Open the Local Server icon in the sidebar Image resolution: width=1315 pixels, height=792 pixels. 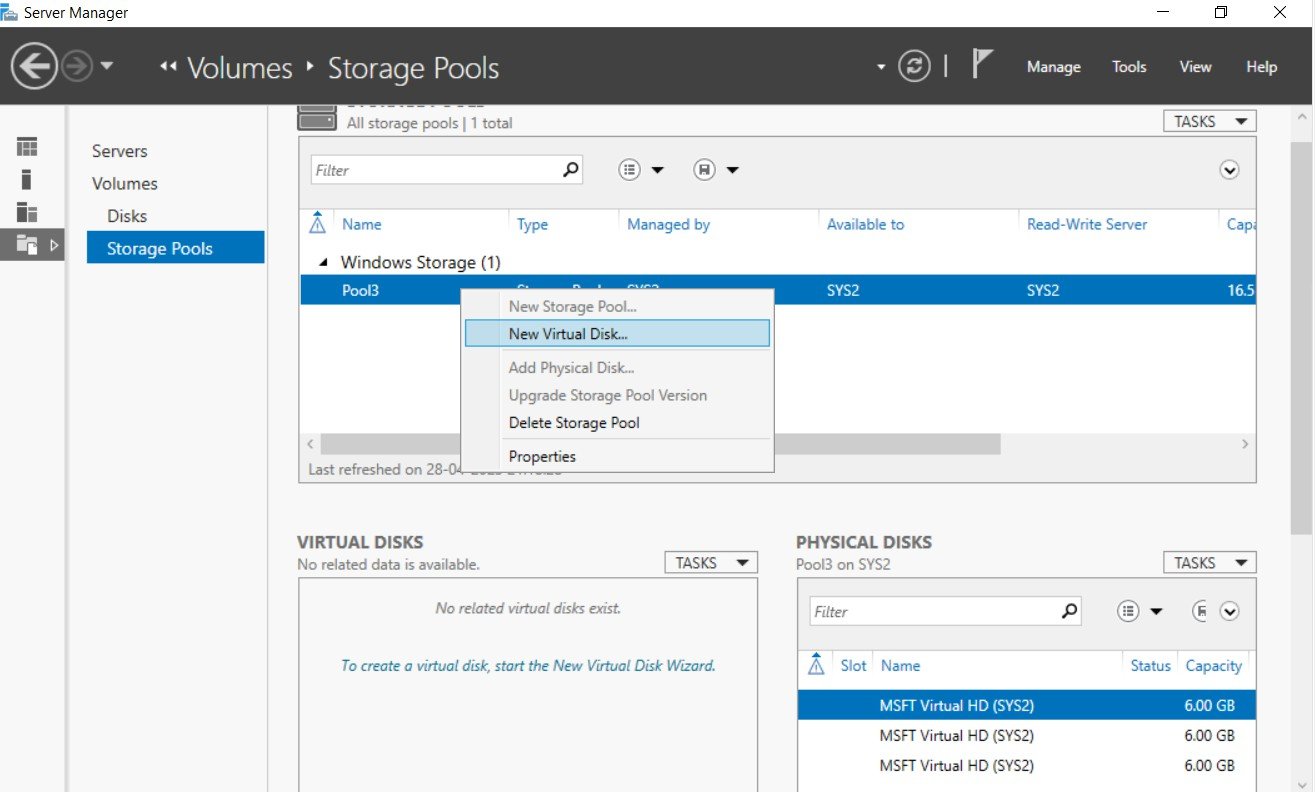27,180
